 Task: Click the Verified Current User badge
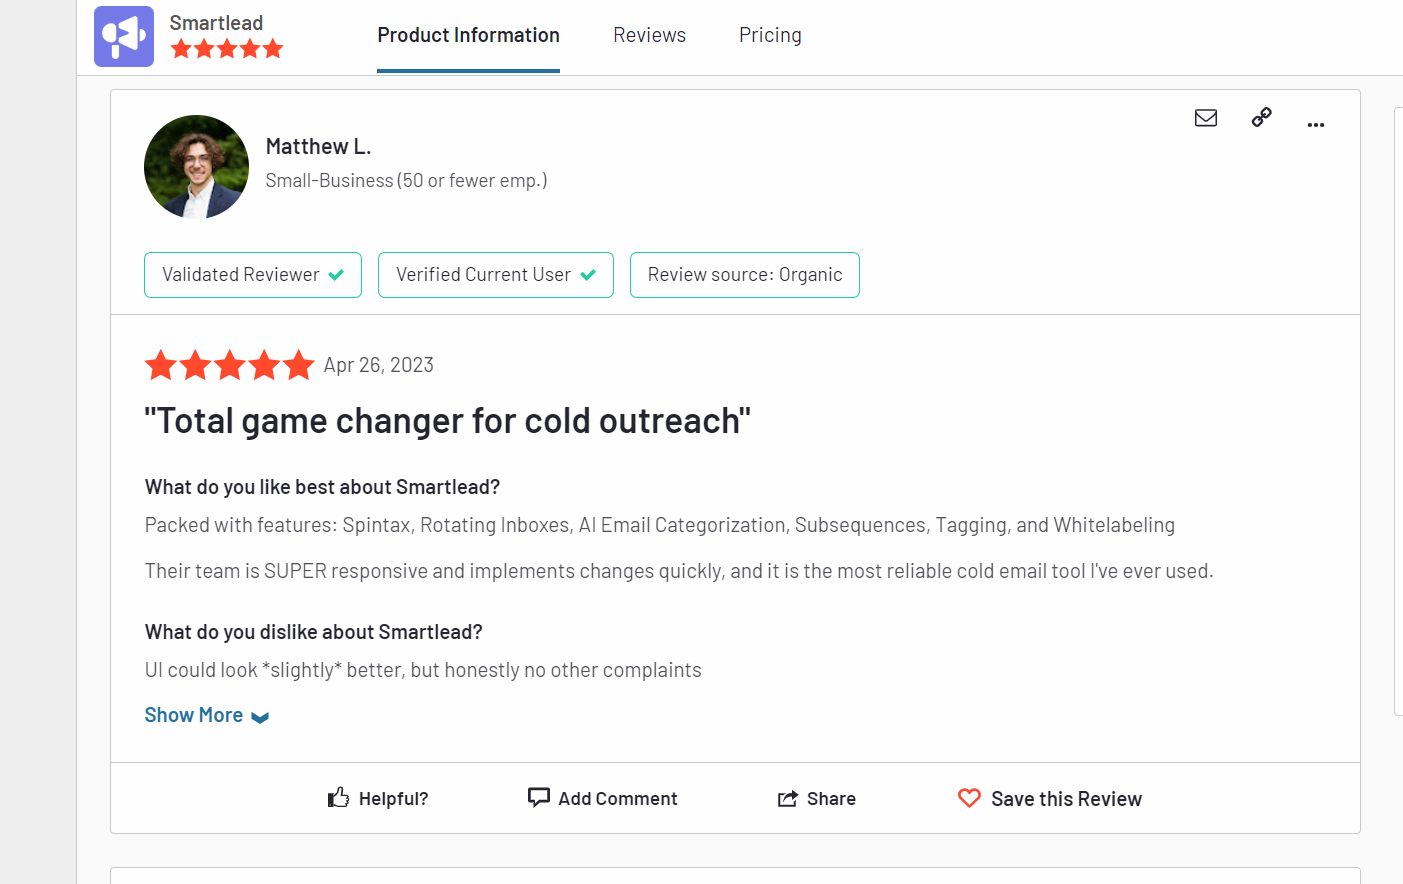tap(496, 275)
